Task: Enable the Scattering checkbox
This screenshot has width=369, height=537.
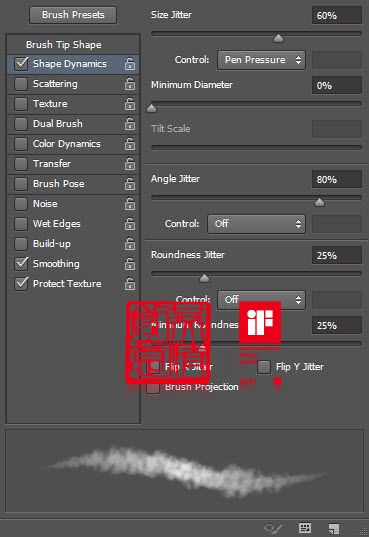Action: [21, 84]
